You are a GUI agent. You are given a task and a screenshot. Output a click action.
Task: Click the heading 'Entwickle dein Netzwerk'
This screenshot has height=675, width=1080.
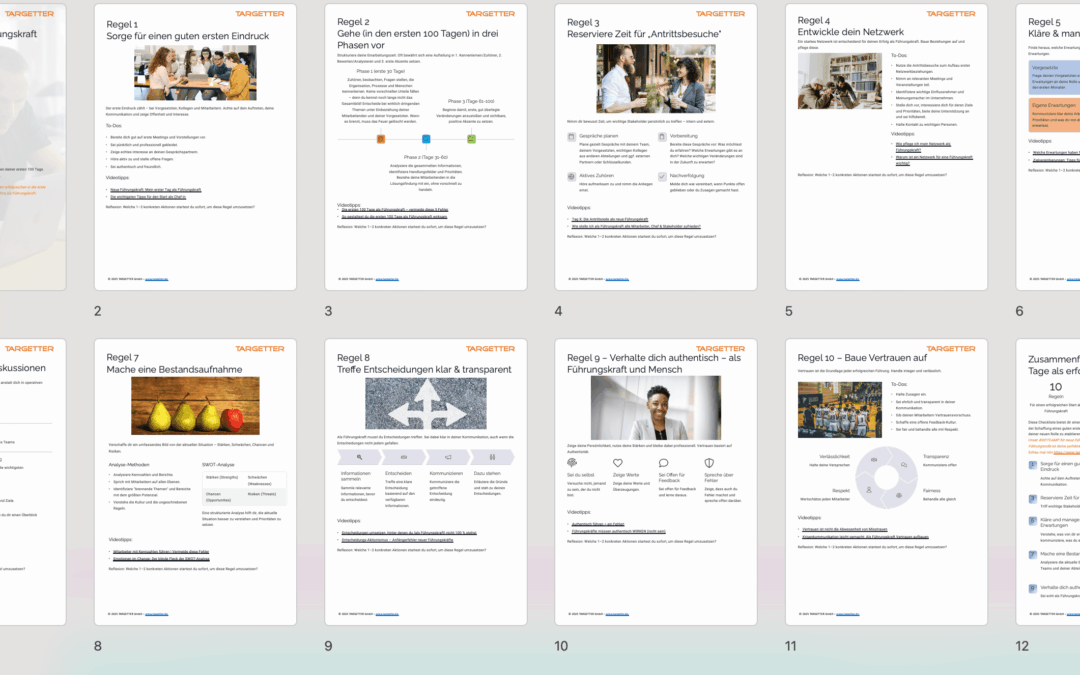851,32
